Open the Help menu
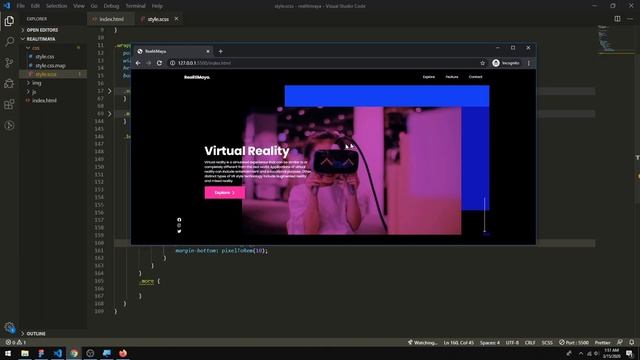The width and height of the screenshot is (640, 360). [x=157, y=6]
